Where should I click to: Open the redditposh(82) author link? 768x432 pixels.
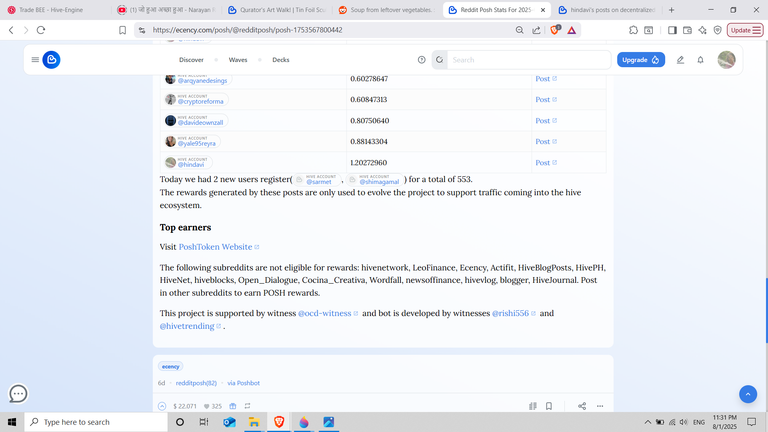coord(196,383)
